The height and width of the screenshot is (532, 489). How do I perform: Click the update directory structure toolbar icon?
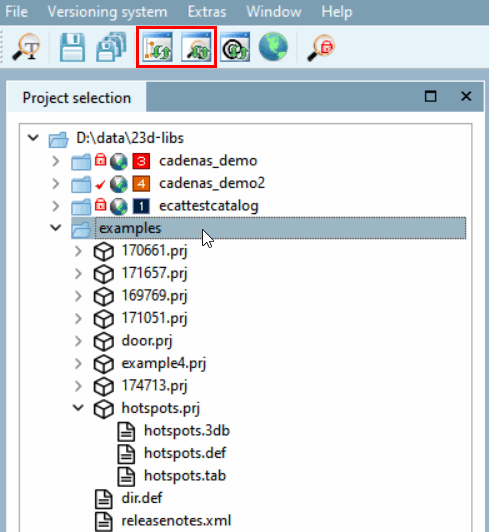coord(157,47)
